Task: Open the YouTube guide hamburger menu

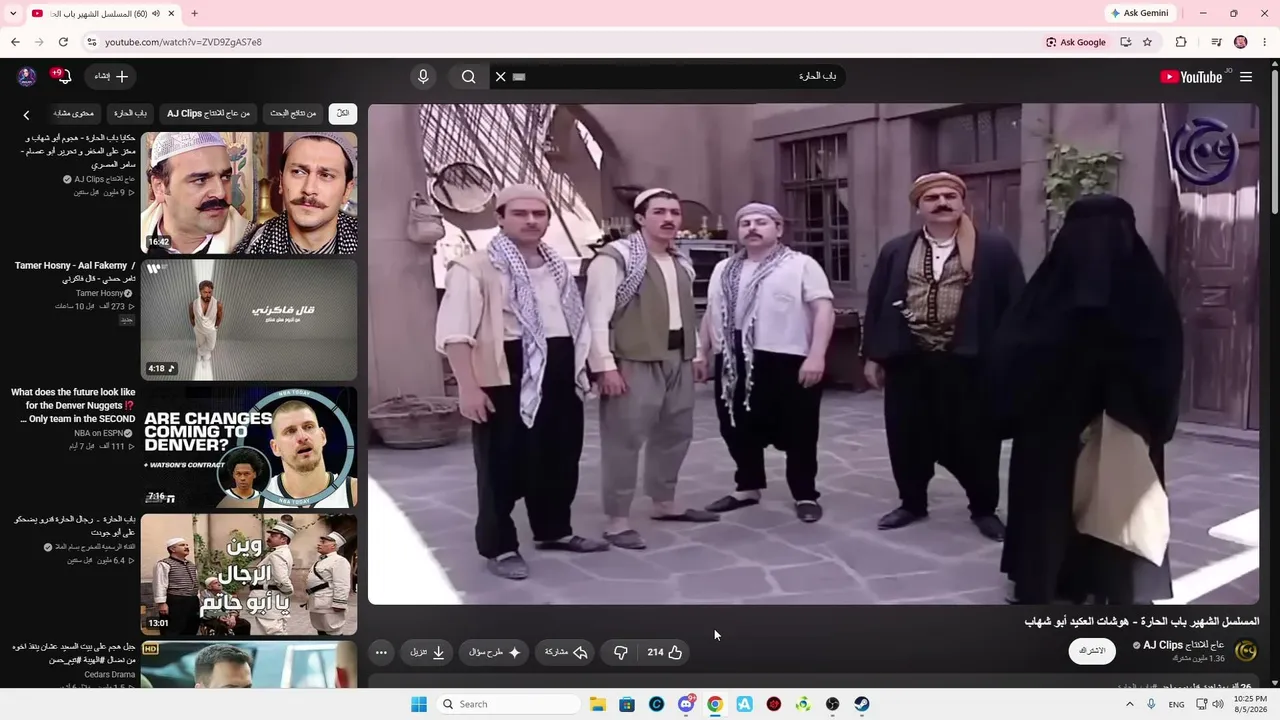Action: (1246, 77)
